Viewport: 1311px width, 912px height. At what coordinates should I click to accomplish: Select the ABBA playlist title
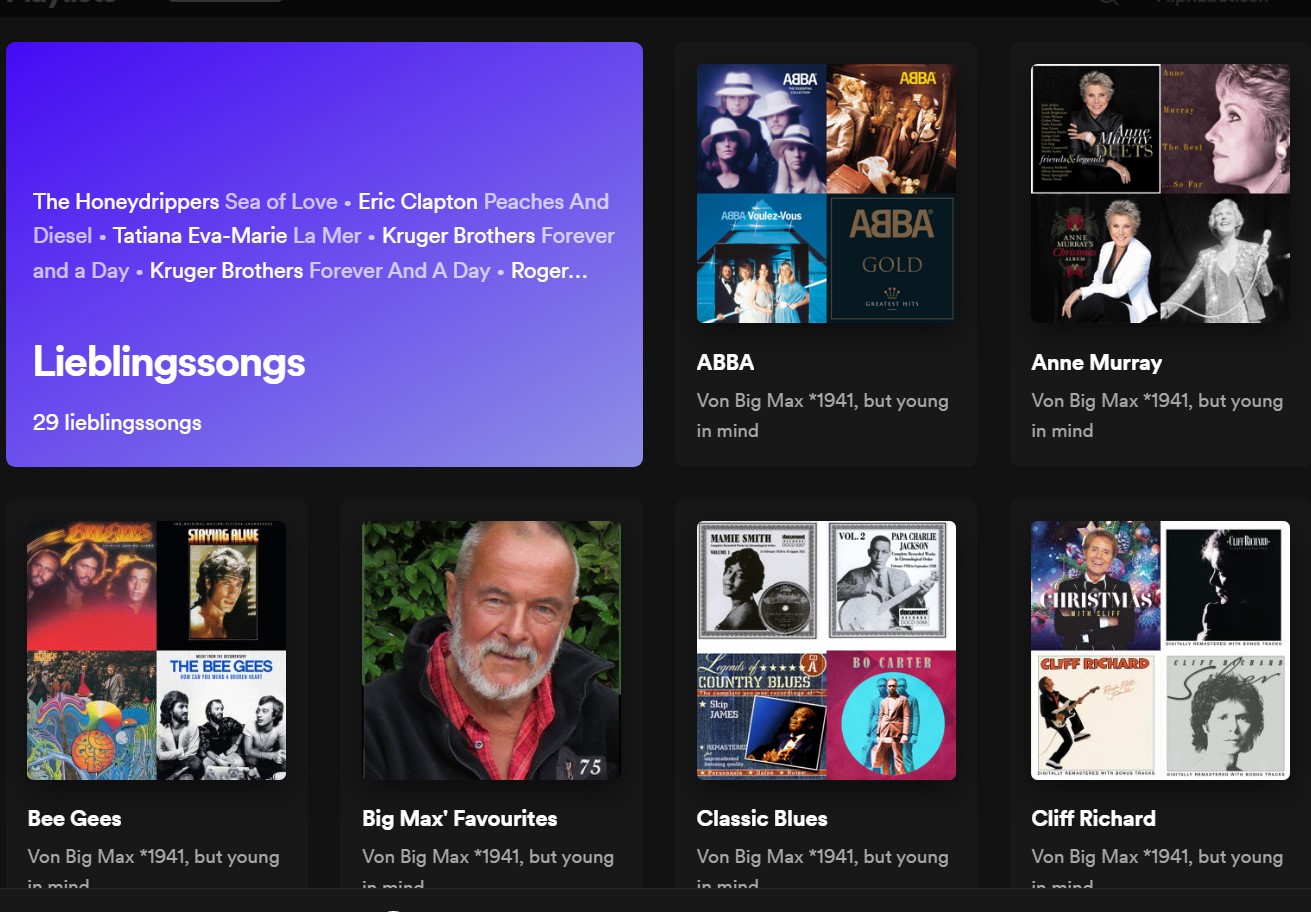pos(725,362)
